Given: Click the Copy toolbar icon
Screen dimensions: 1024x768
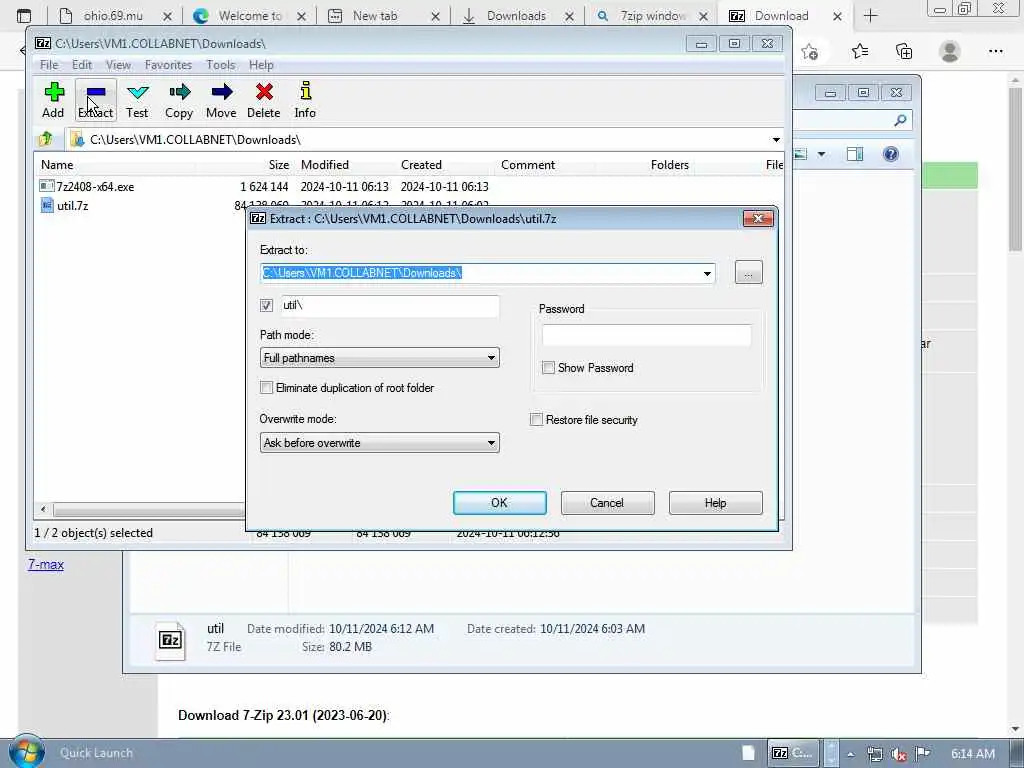Looking at the screenshot, I should coord(179,100).
